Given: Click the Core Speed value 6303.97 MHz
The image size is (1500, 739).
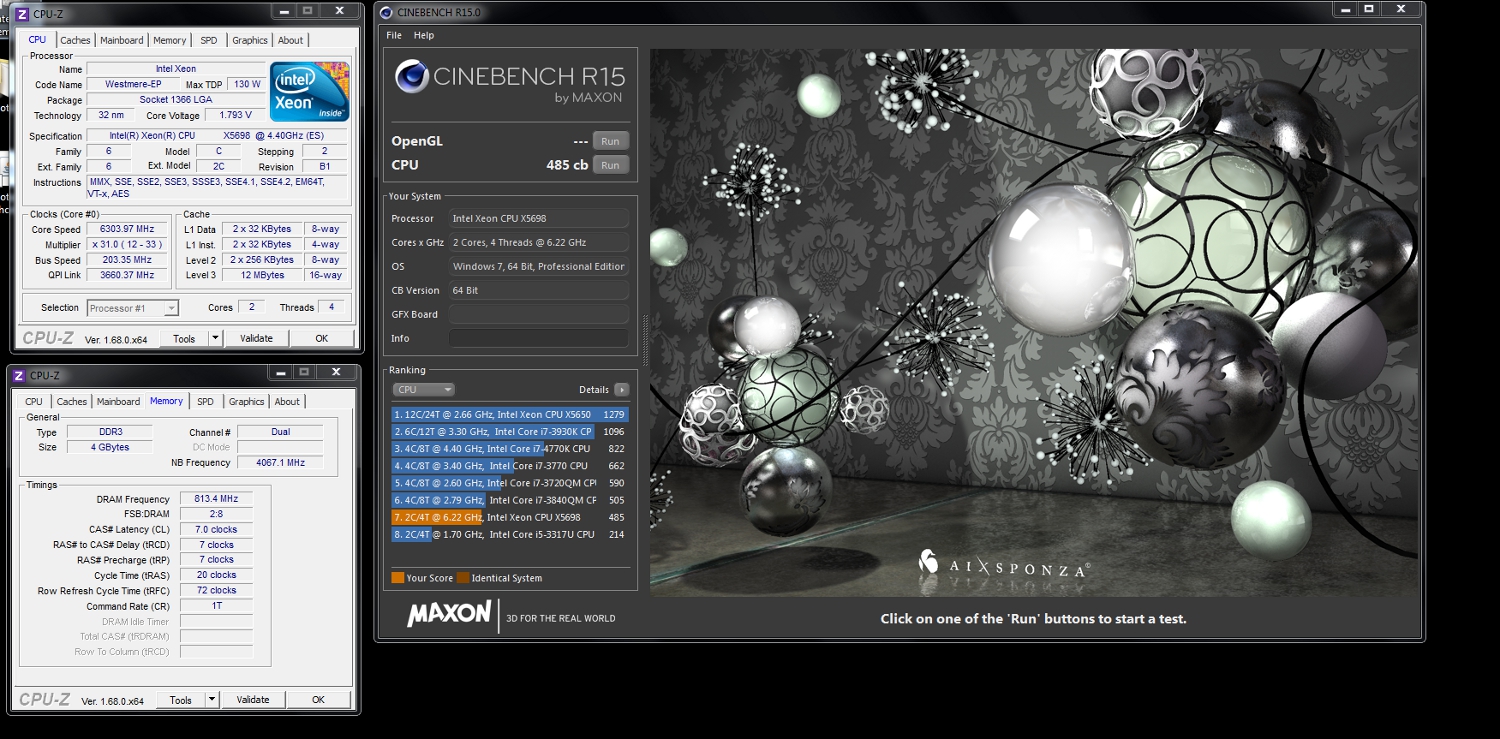Looking at the screenshot, I should click(x=127, y=229).
